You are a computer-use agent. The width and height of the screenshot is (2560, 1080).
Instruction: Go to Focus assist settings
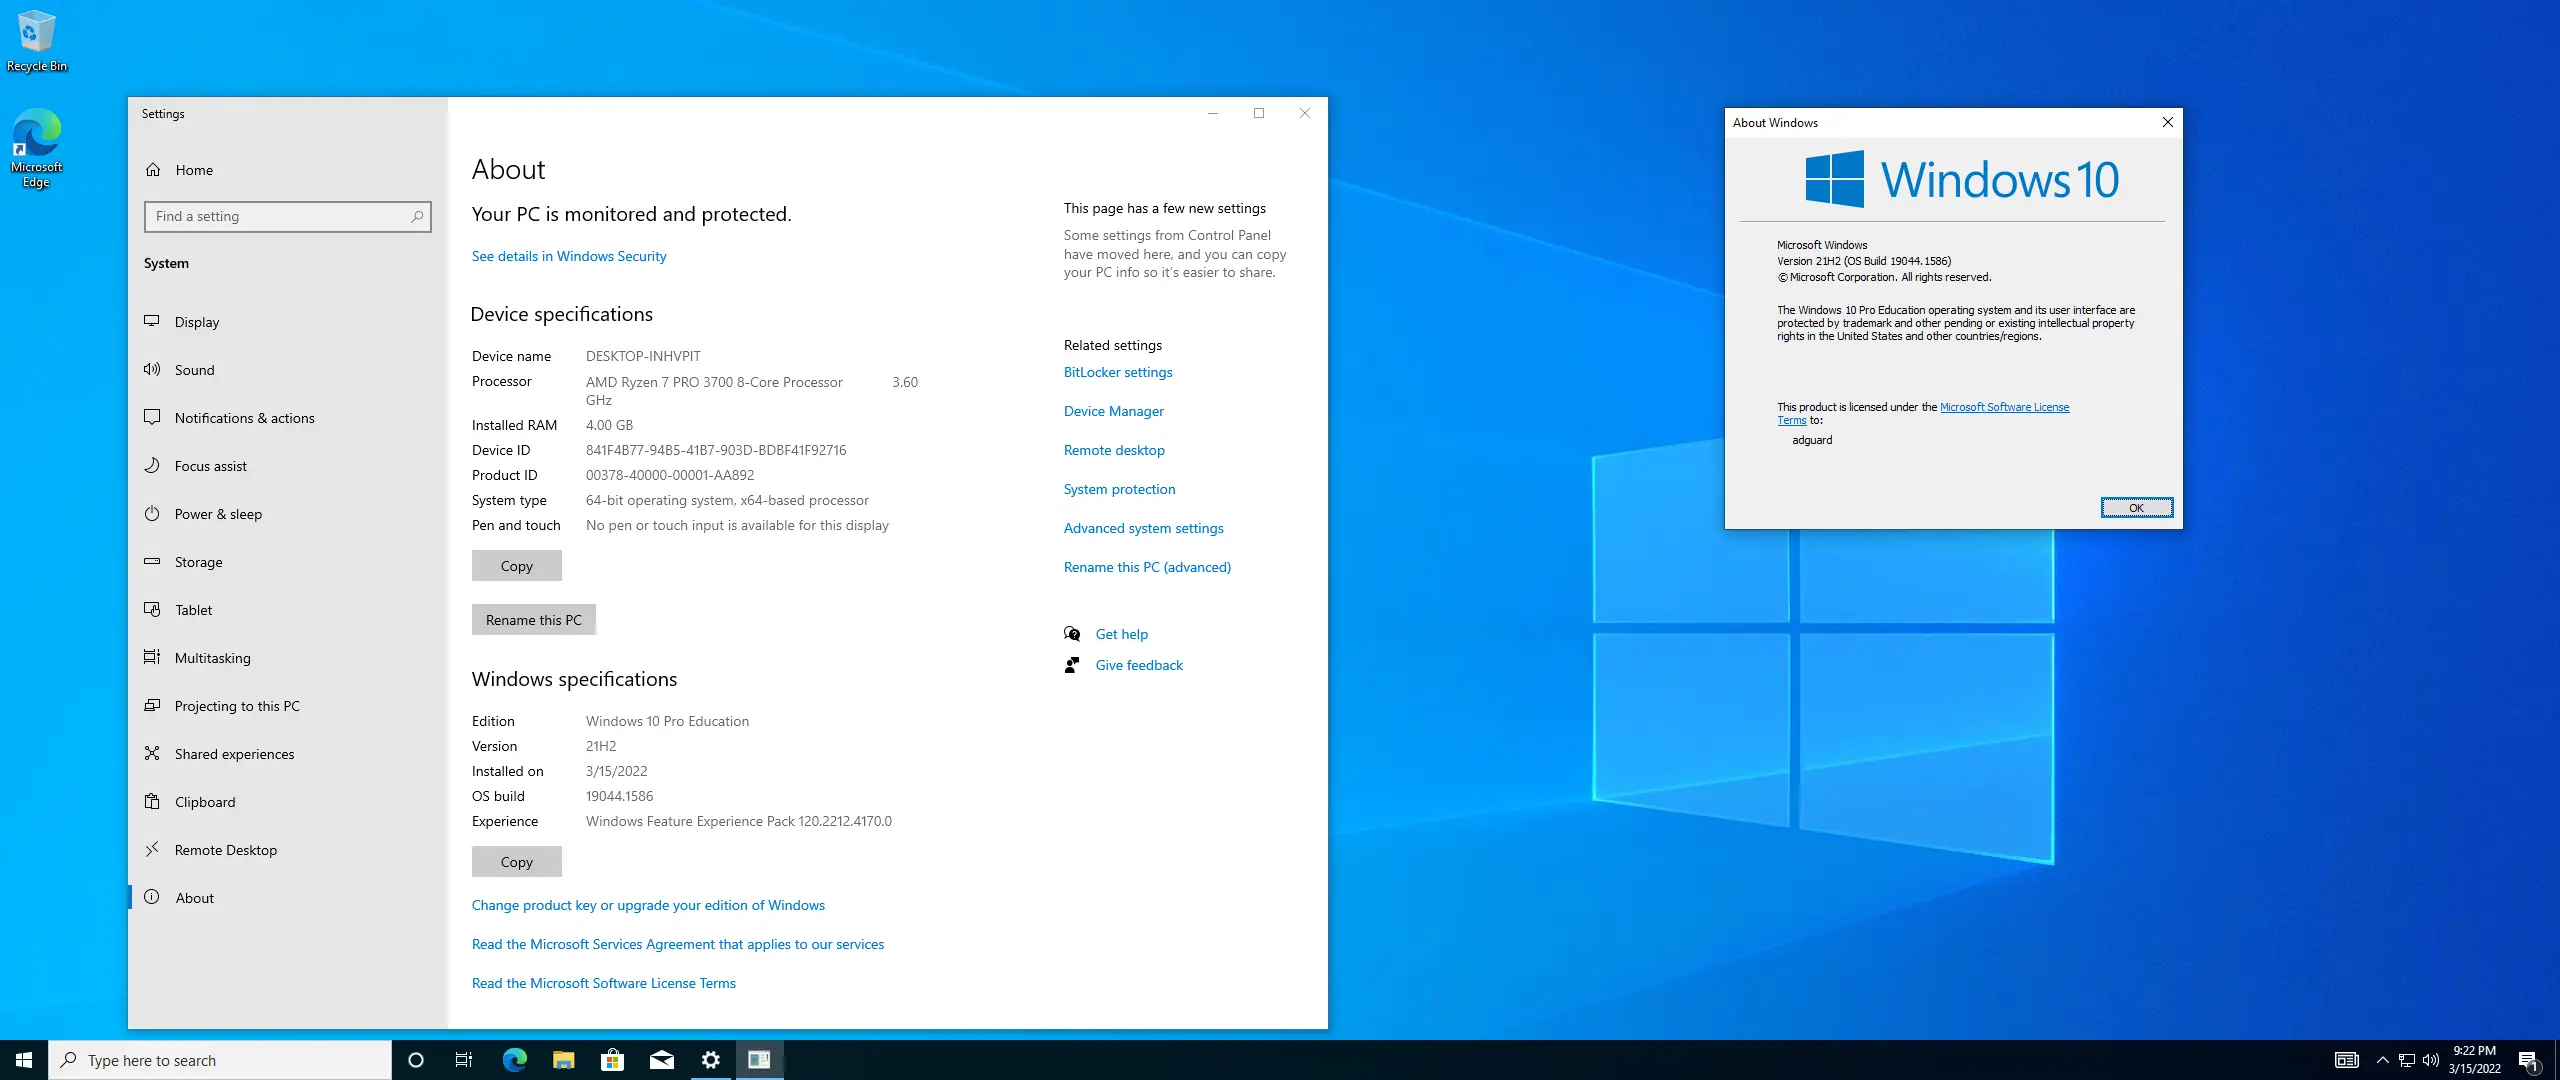210,466
